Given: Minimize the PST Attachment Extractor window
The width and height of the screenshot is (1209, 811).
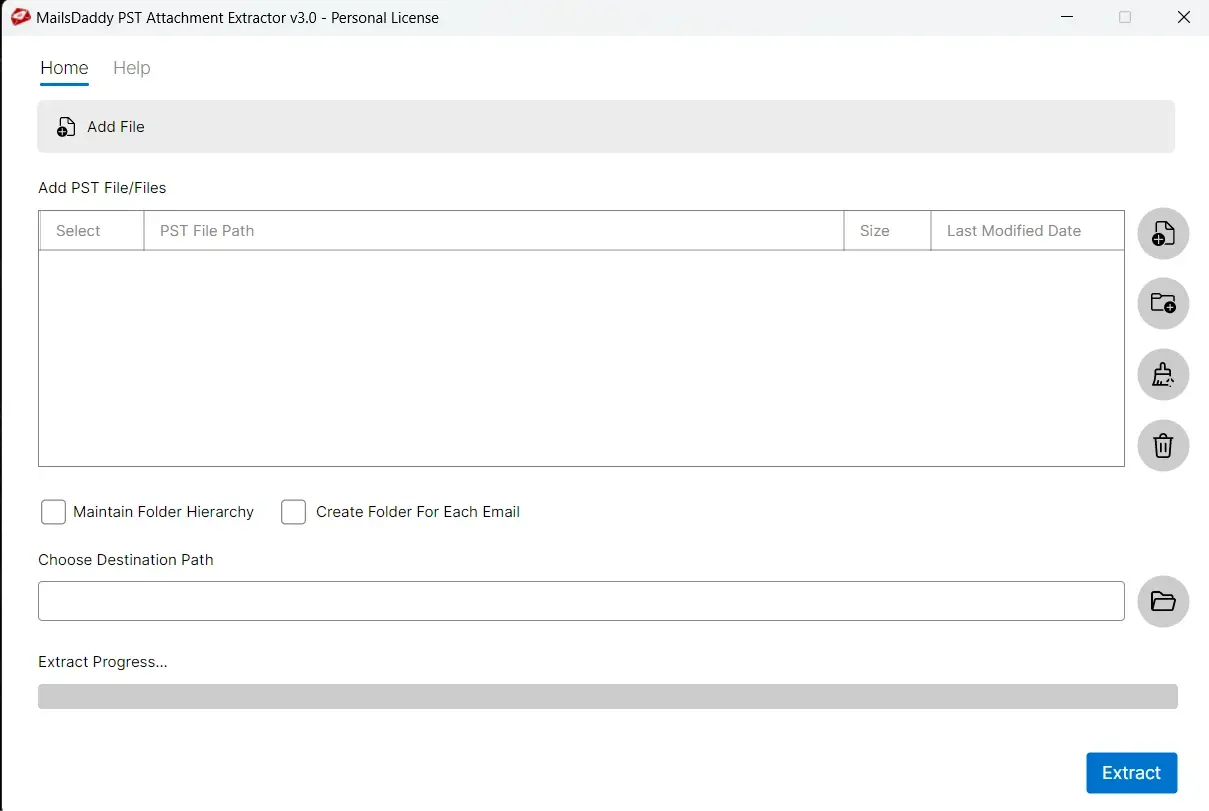Looking at the screenshot, I should 1066,17.
